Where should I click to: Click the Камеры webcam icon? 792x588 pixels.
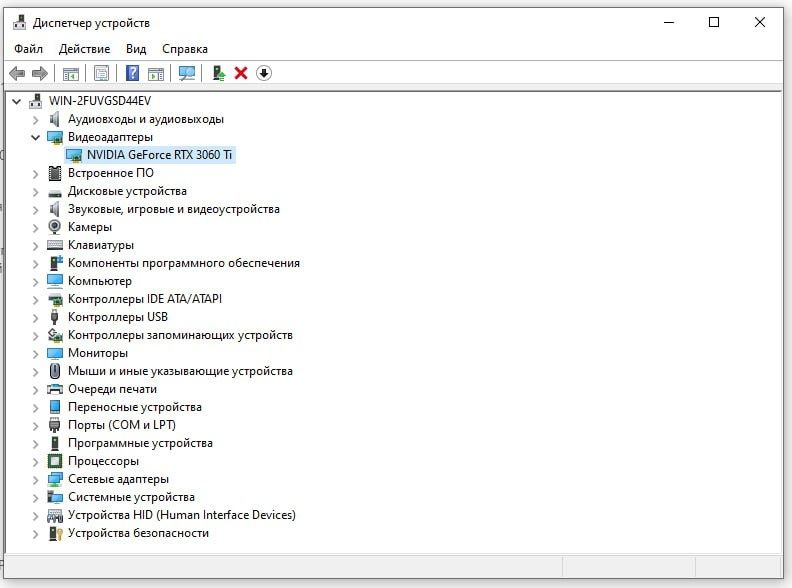click(x=55, y=227)
